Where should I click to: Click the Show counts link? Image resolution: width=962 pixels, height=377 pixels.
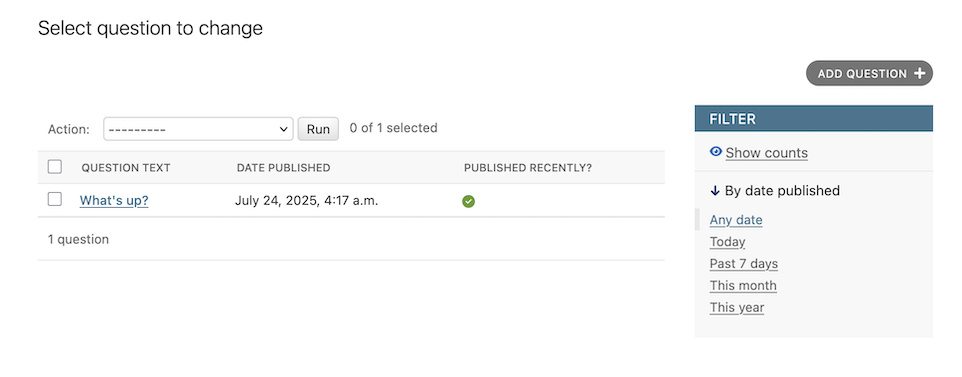pyautogui.click(x=766, y=153)
